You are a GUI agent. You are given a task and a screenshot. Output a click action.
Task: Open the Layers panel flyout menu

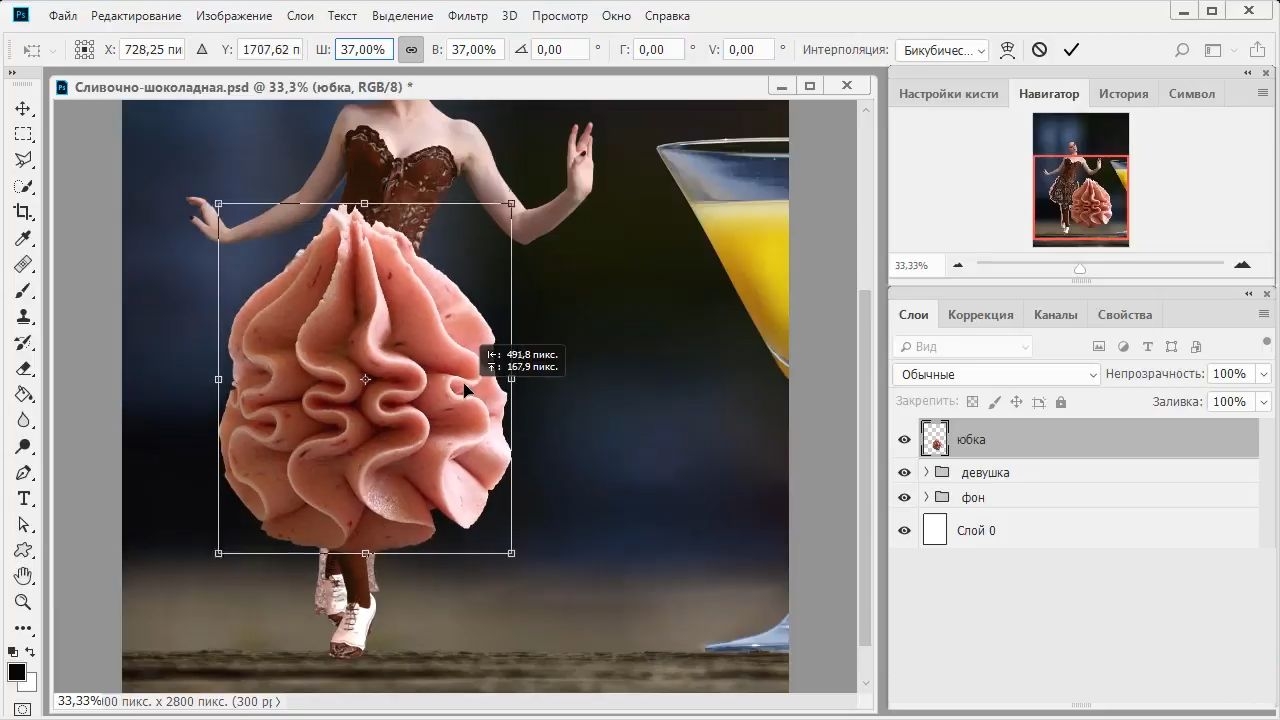click(1263, 314)
